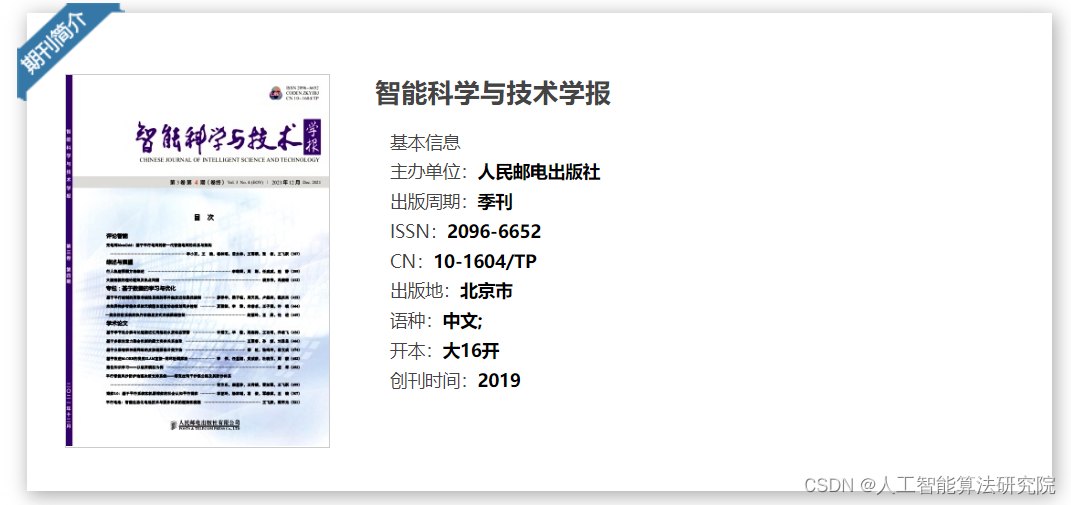Open the journal cover thumbnail image

click(197, 261)
